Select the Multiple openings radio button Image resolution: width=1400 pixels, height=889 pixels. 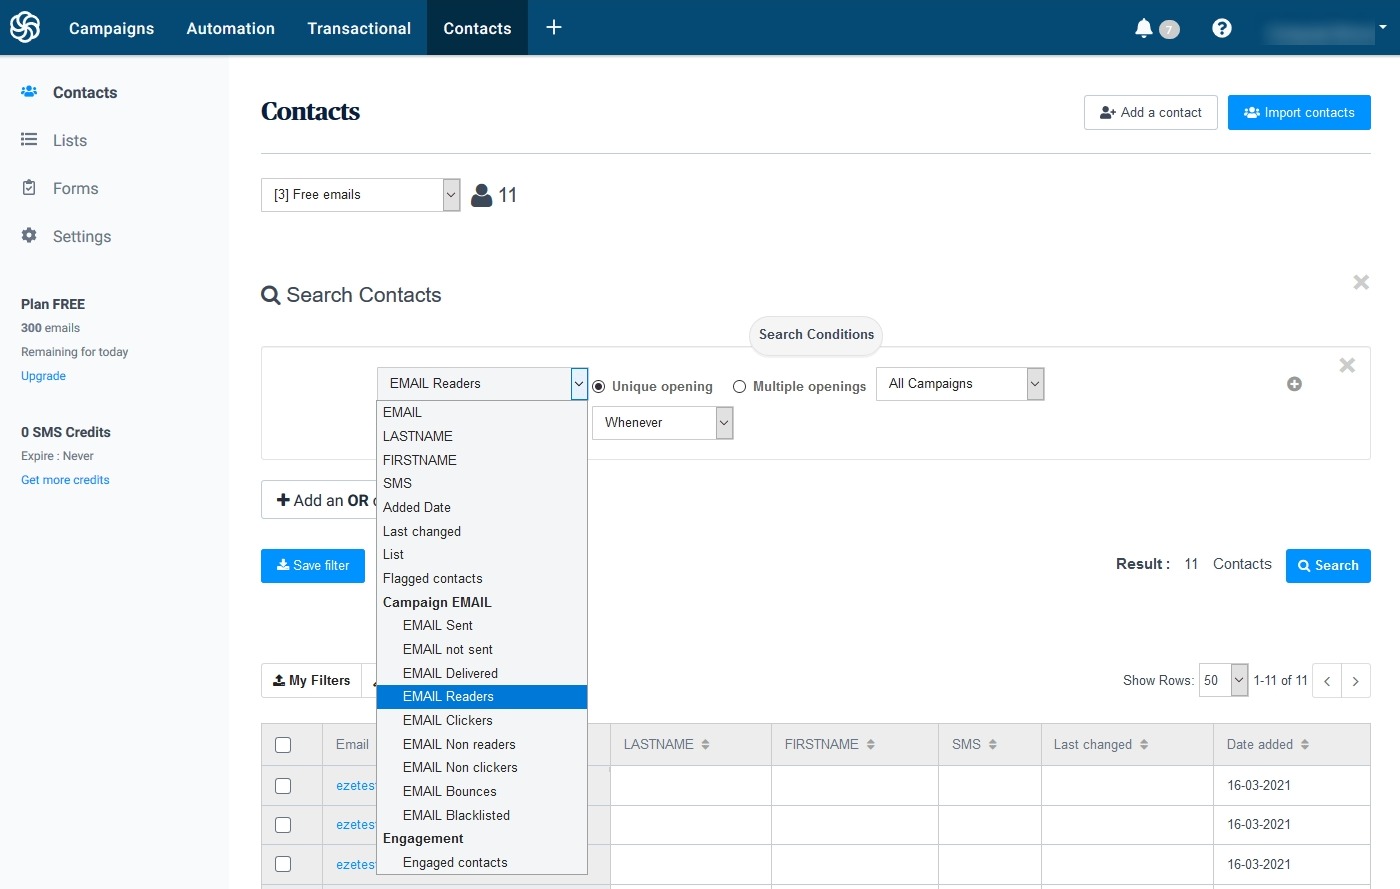[x=739, y=387]
